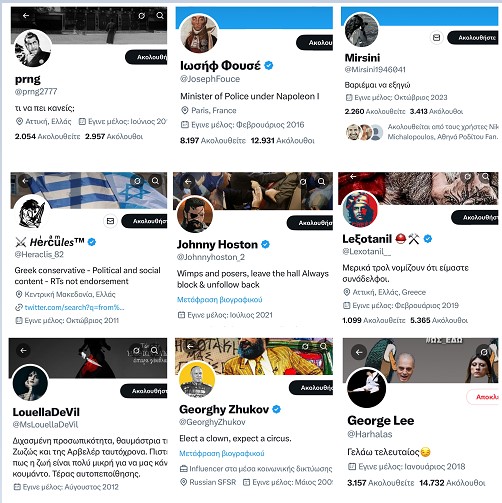Translate Johnny Hoston bio via Μετάφραση βιογραφικού

click(219, 300)
